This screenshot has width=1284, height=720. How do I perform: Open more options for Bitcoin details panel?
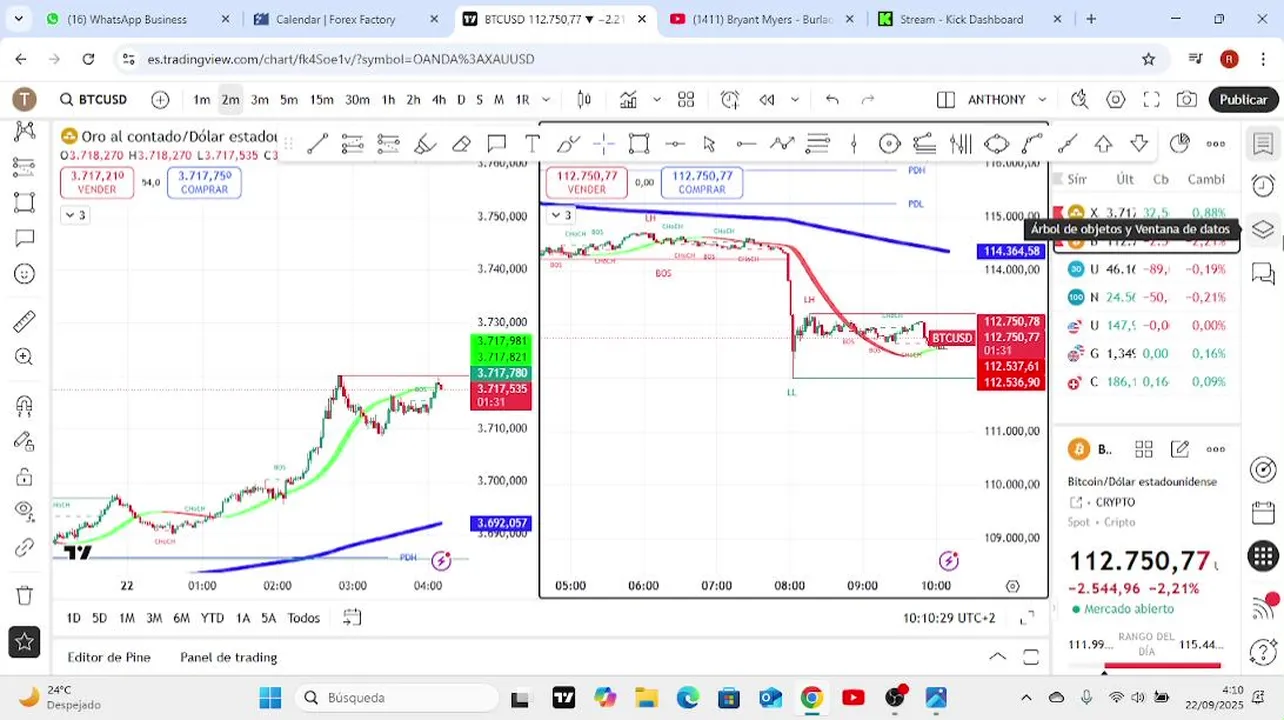pyautogui.click(x=1216, y=449)
